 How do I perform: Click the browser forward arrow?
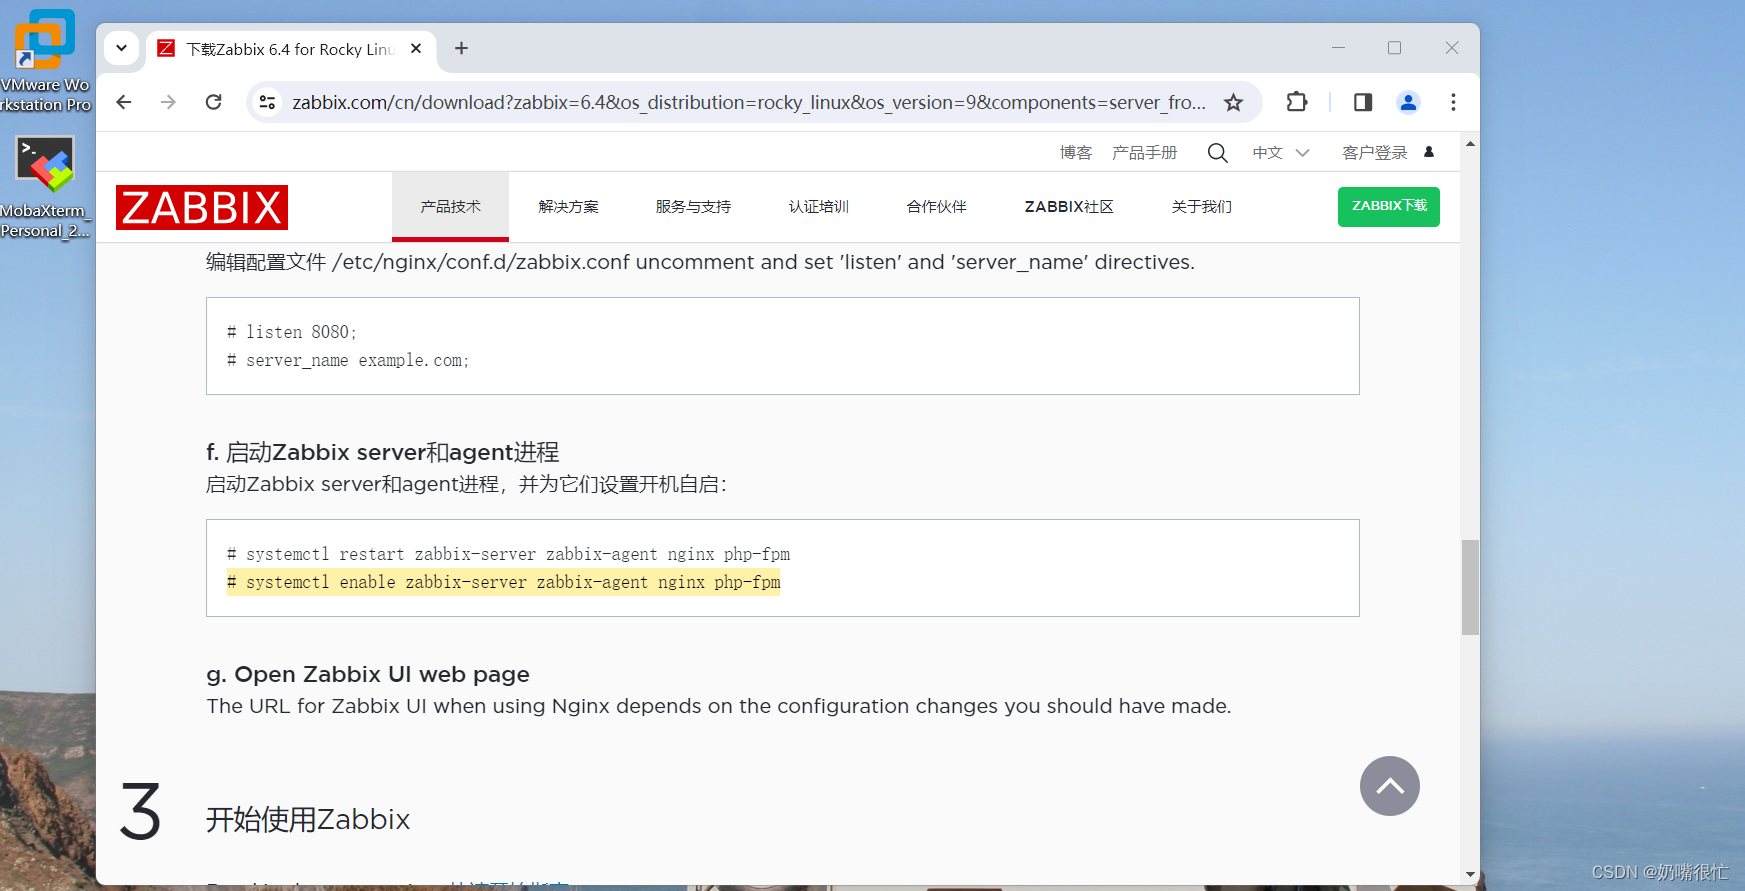click(168, 102)
